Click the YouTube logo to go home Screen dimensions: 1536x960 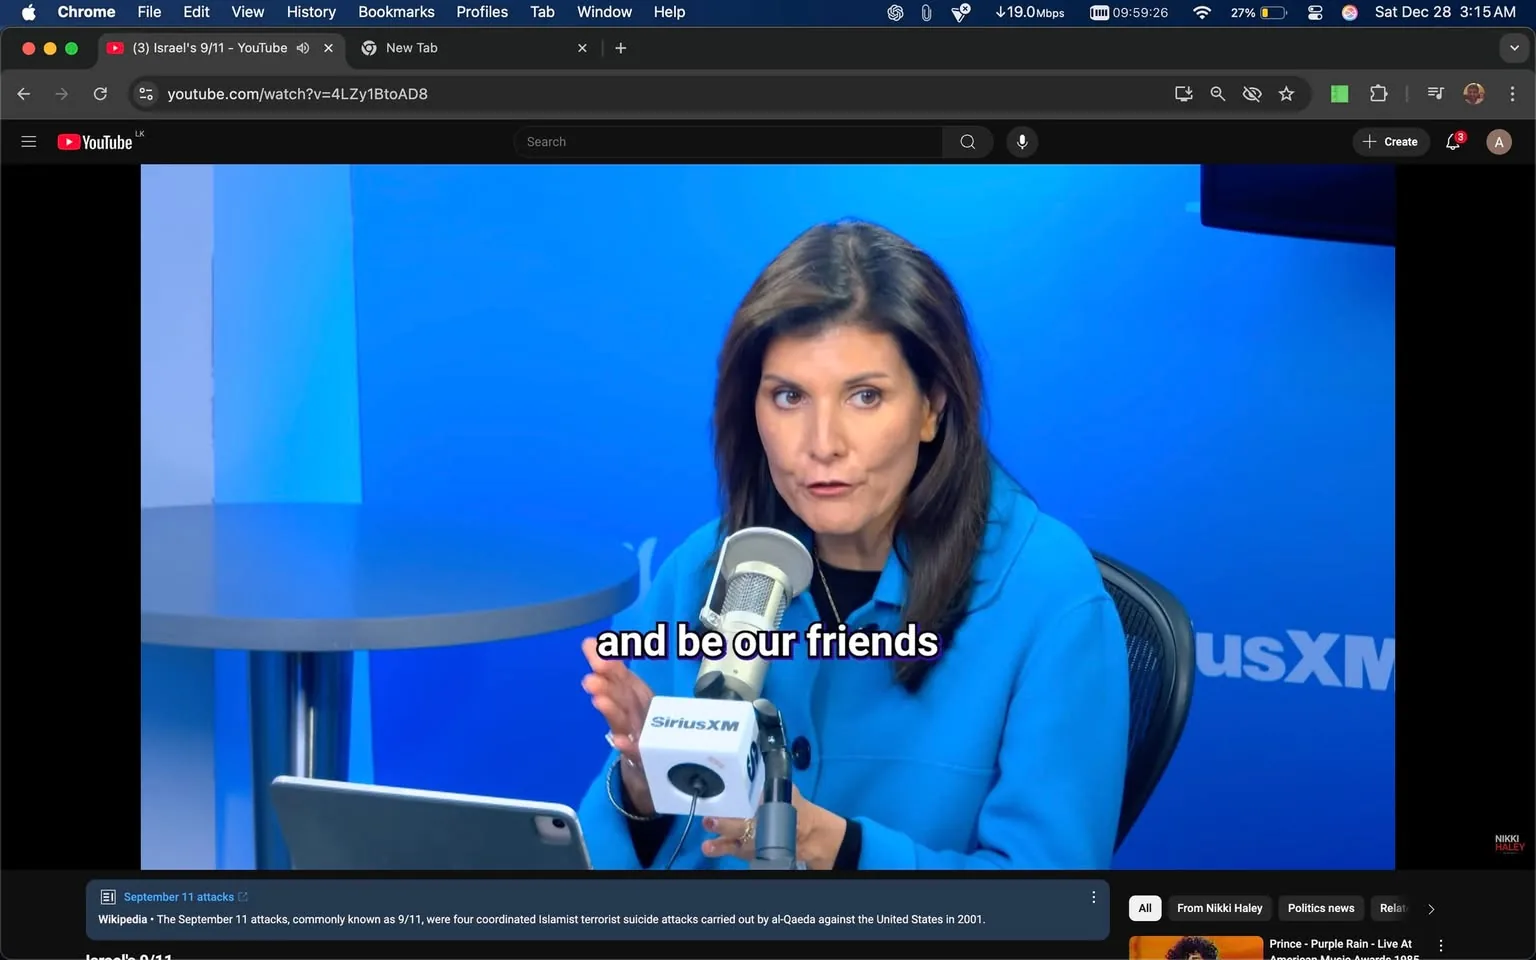tap(95, 141)
